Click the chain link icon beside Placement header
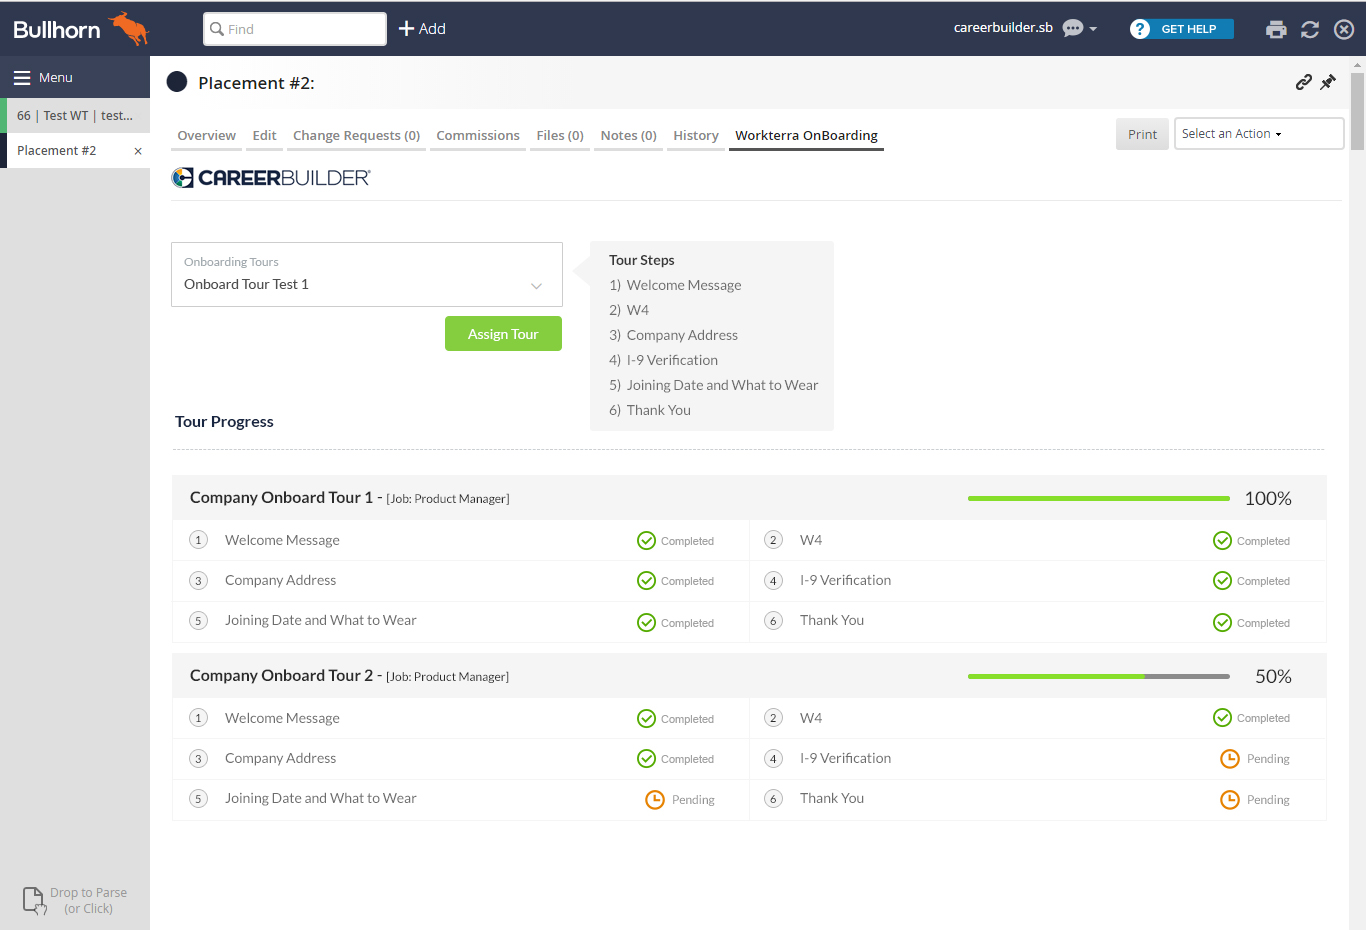Screen dimensions: 1366x930 1304,82
